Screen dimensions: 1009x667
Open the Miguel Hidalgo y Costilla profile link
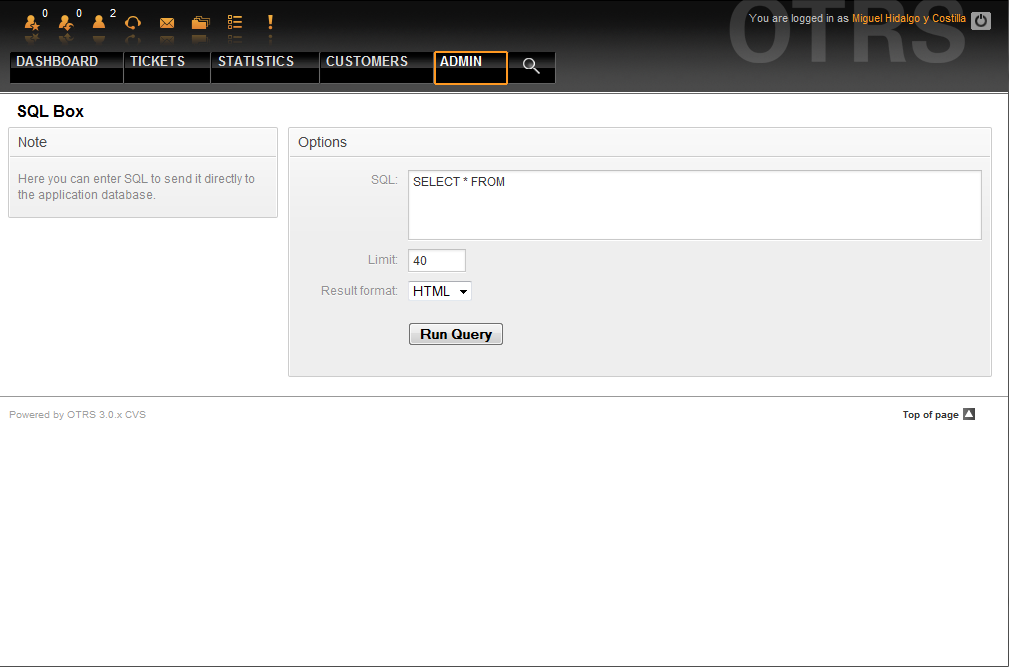coord(908,19)
